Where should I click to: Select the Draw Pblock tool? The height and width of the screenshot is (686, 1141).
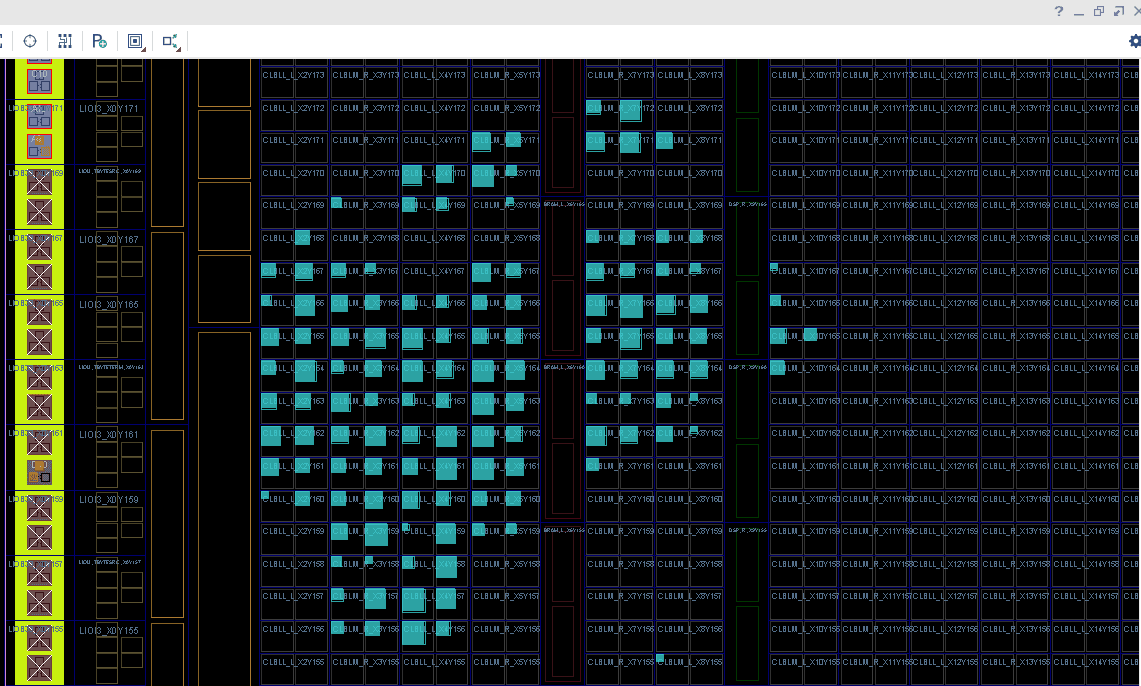100,41
